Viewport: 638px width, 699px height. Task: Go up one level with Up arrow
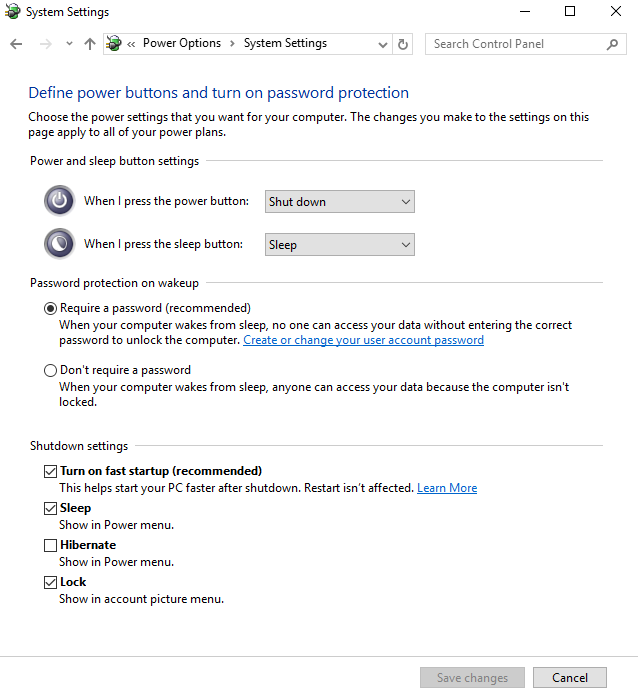click(x=90, y=44)
